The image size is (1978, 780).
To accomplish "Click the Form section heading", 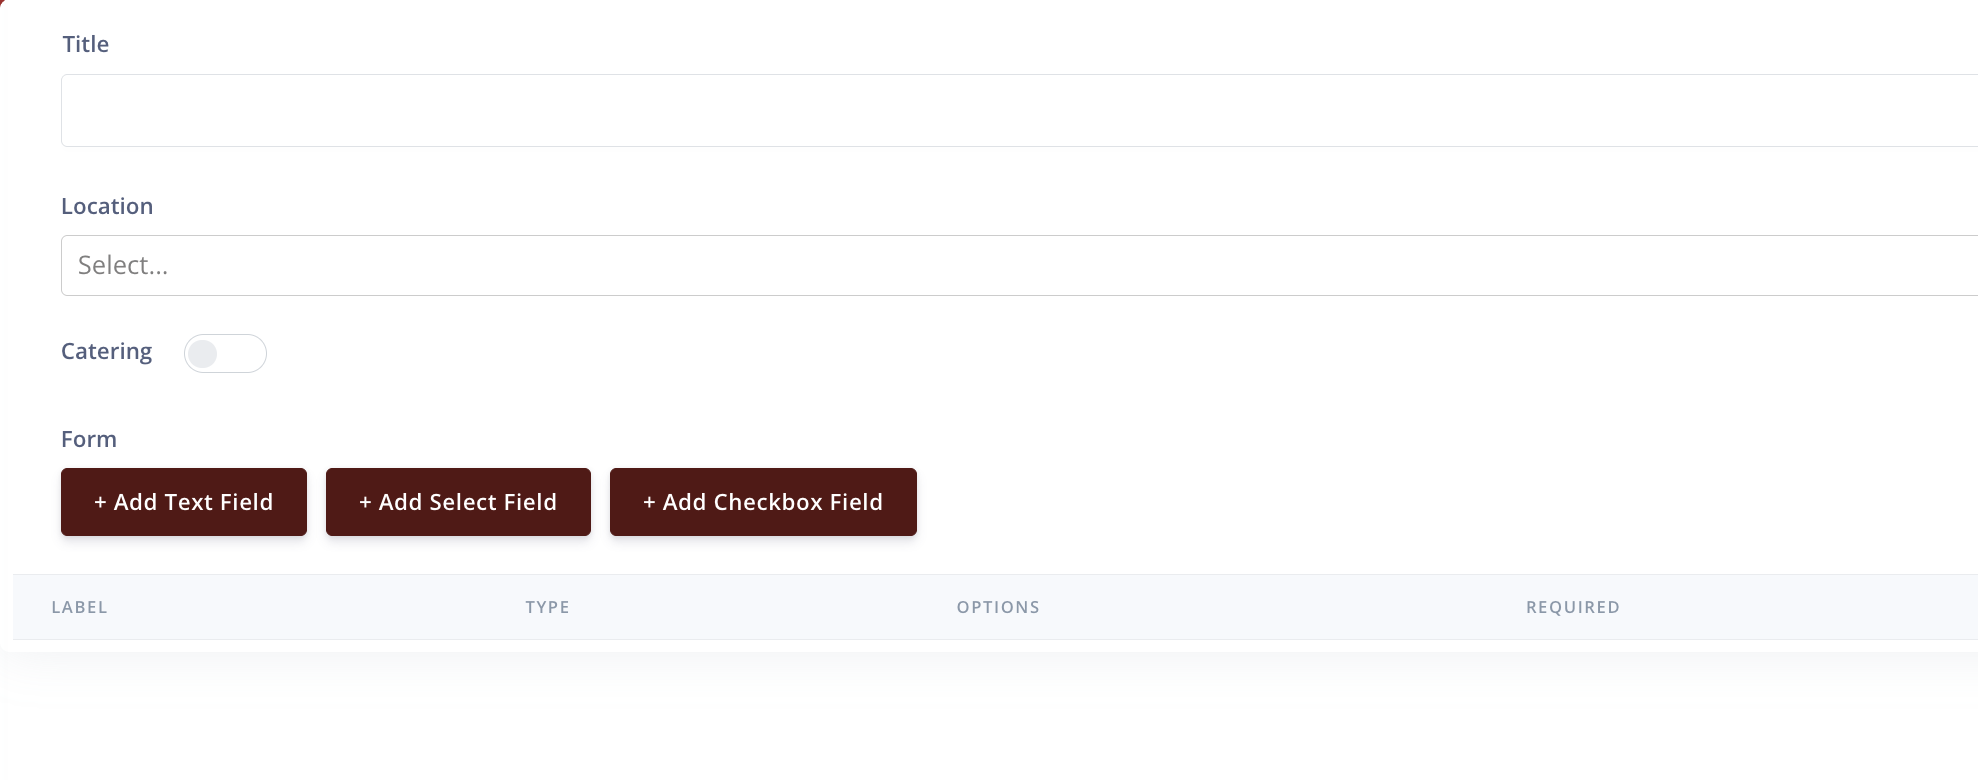I will coord(89,440).
